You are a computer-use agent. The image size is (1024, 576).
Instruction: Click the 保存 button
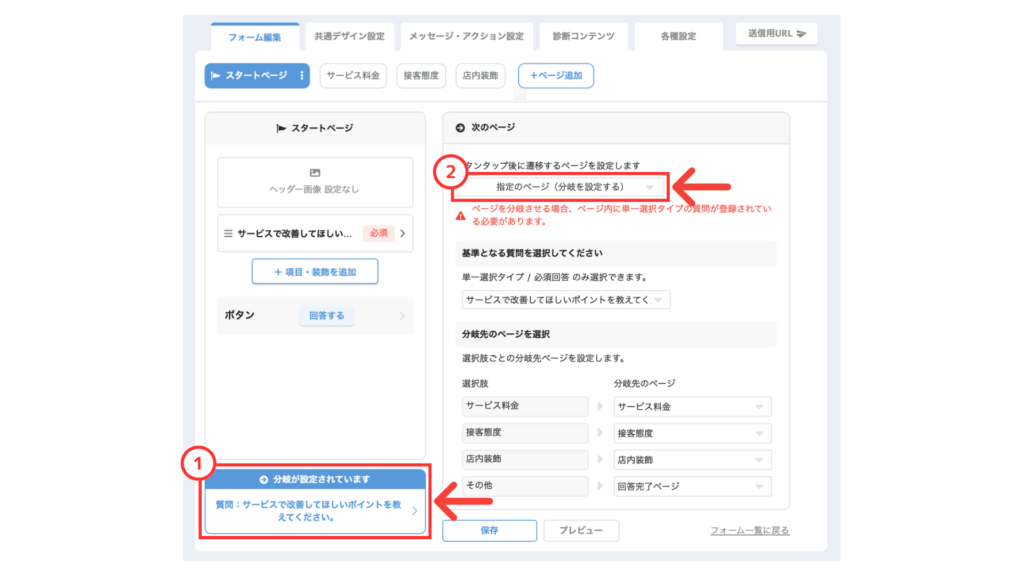(x=489, y=531)
